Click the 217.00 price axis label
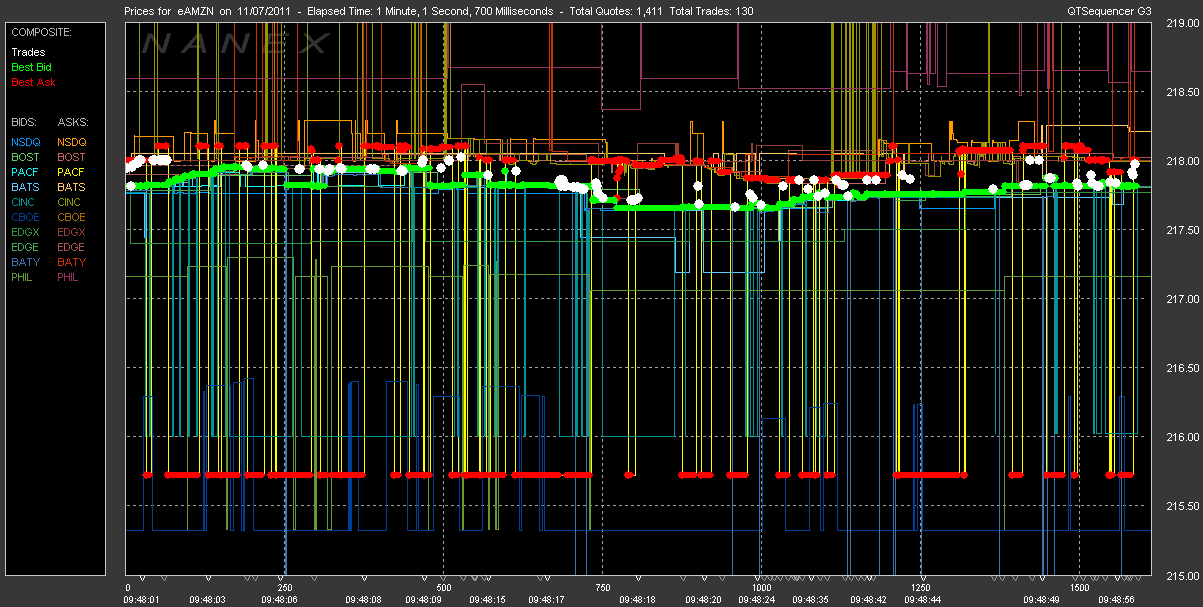The image size is (1203, 607). tap(1183, 299)
